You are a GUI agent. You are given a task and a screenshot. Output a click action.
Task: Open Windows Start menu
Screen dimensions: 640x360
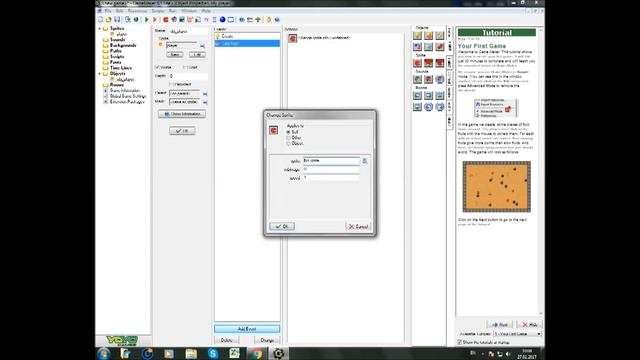(x=104, y=353)
